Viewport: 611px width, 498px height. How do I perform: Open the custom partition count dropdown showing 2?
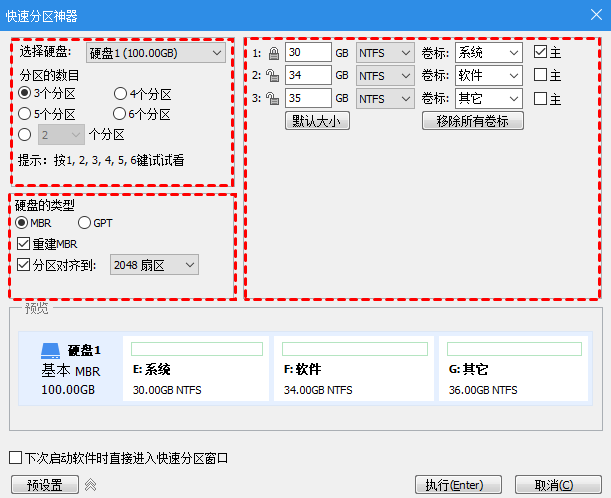61,135
